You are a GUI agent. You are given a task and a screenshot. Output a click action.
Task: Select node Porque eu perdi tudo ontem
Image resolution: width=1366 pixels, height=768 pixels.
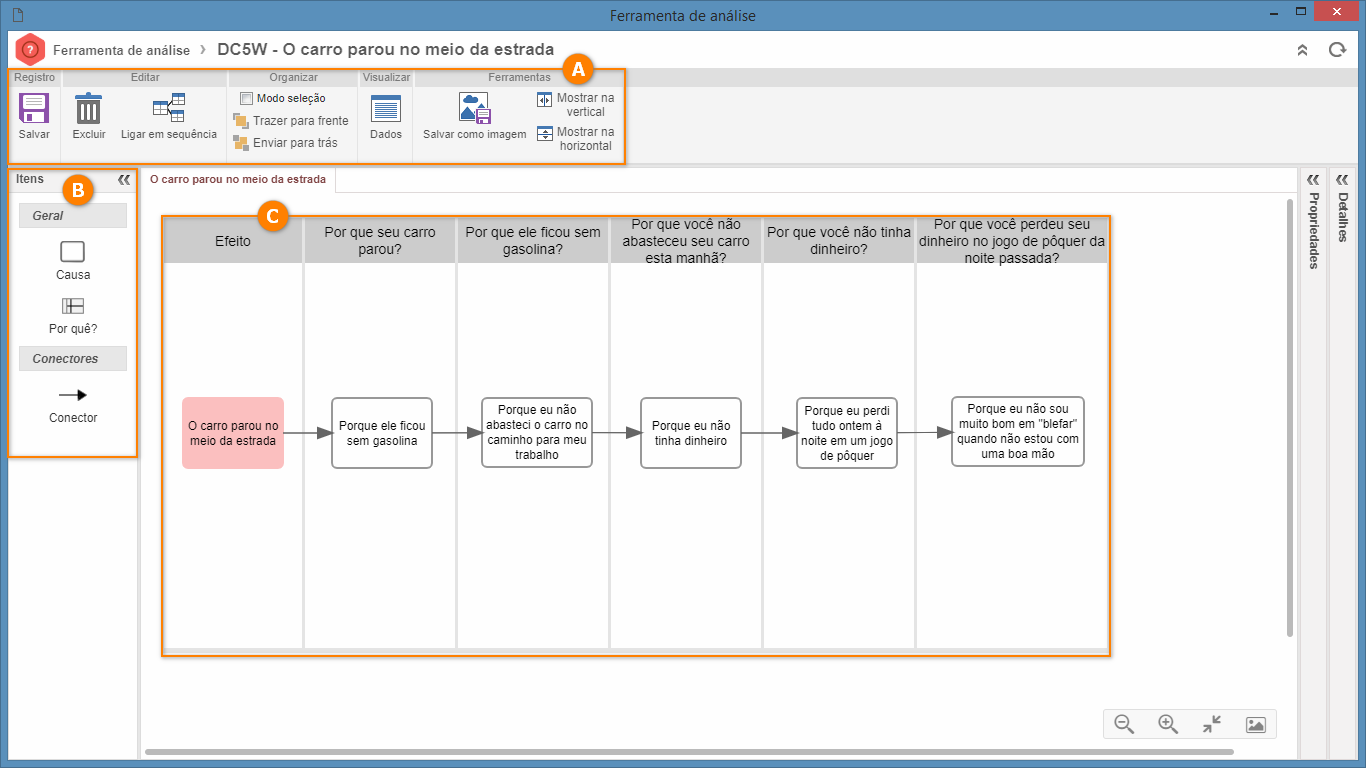coord(847,433)
